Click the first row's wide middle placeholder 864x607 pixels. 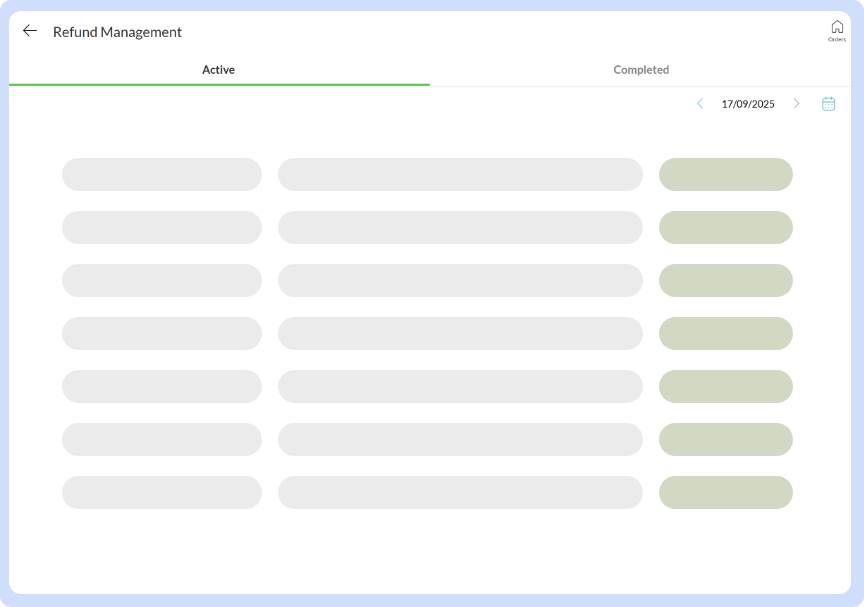click(x=460, y=174)
